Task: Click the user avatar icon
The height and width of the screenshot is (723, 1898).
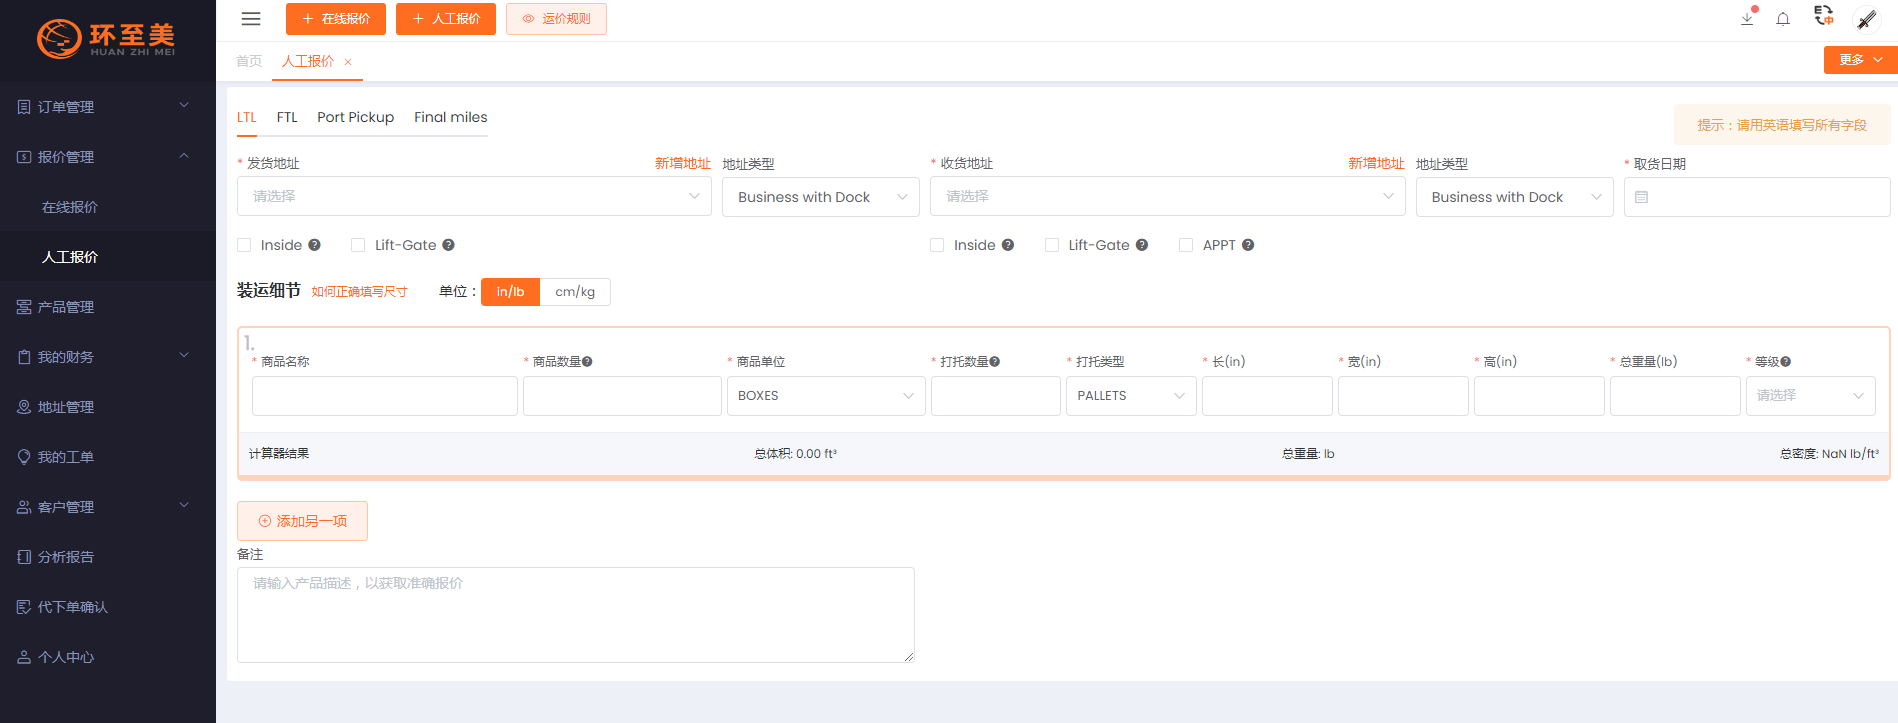Action: click(1866, 19)
